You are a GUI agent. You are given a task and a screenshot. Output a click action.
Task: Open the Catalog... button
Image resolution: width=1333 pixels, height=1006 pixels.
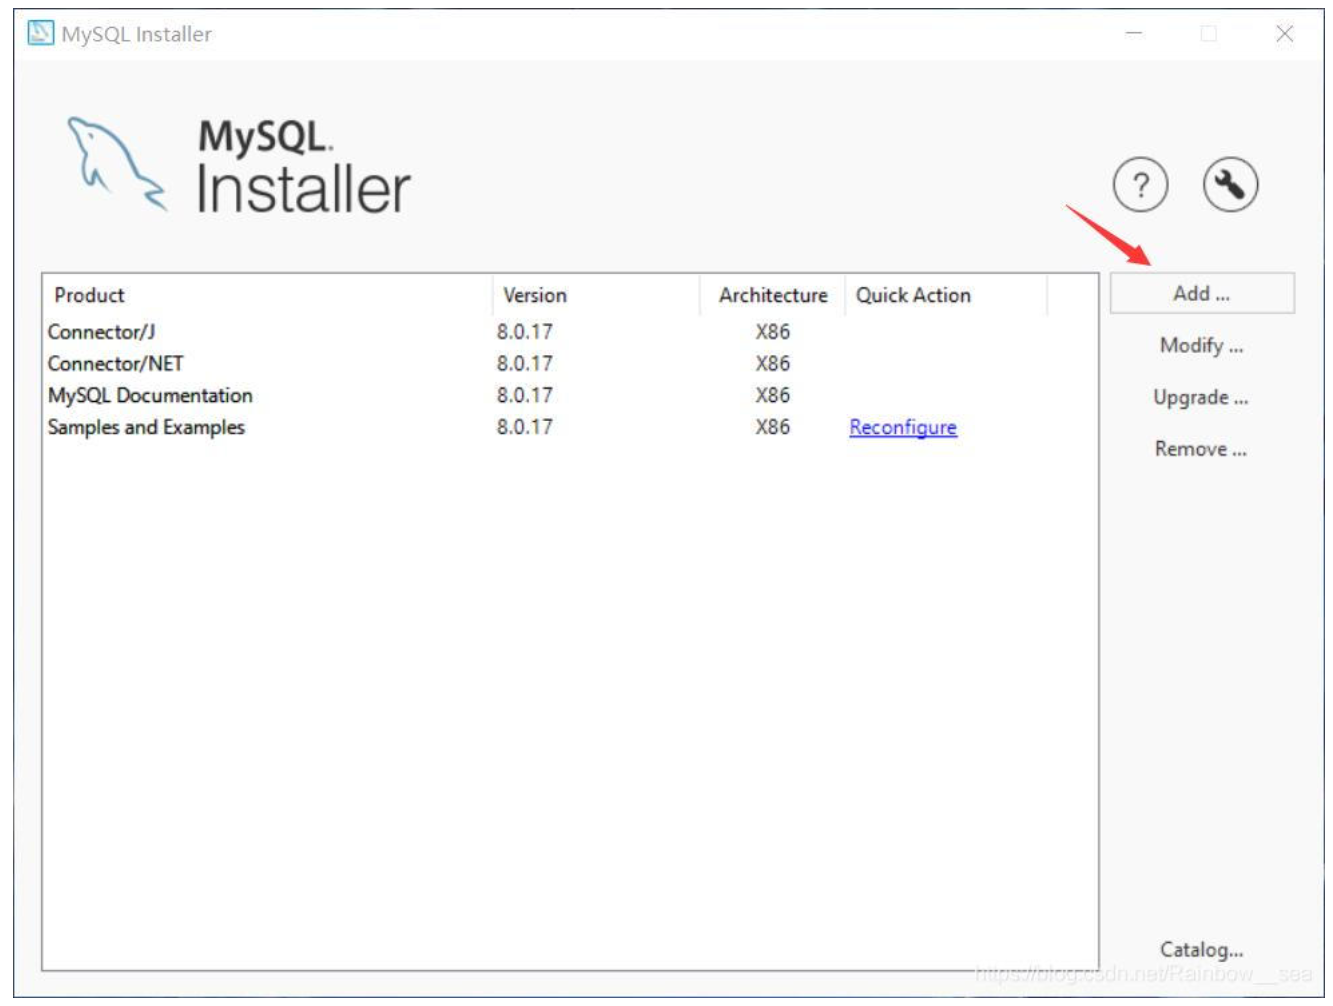[x=1202, y=950]
